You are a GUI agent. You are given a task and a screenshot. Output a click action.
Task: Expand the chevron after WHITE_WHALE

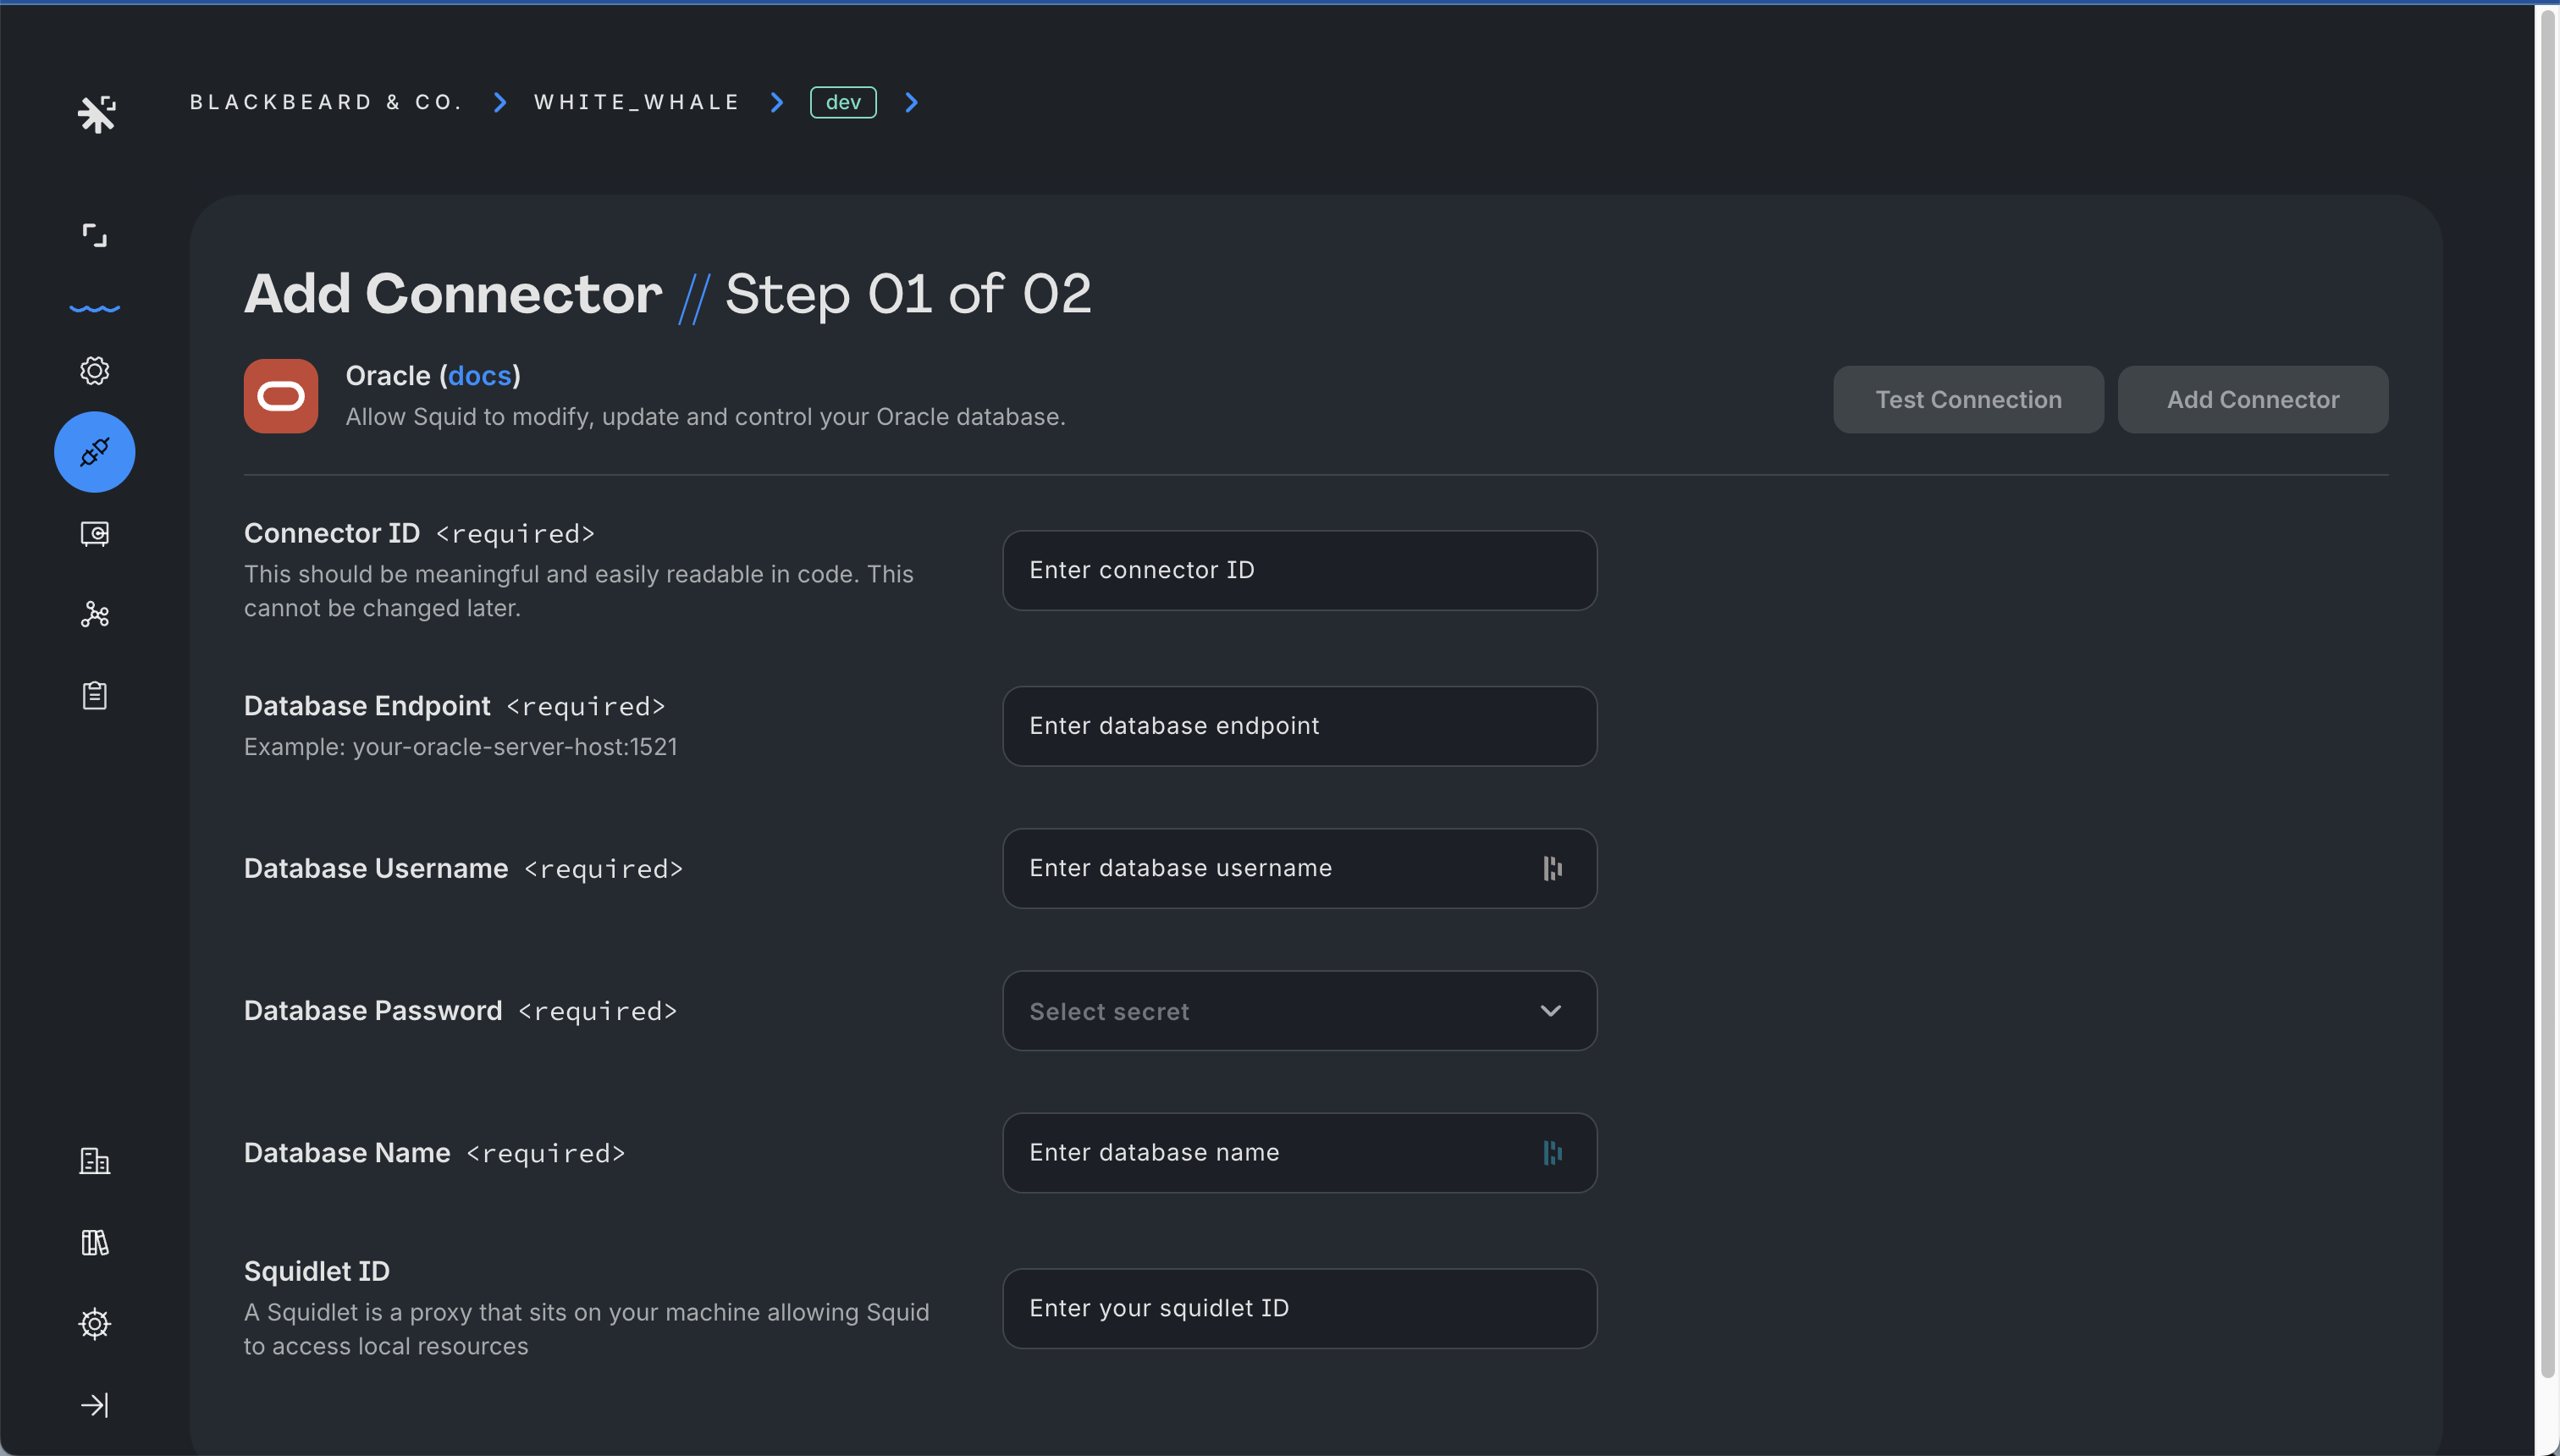click(x=777, y=102)
